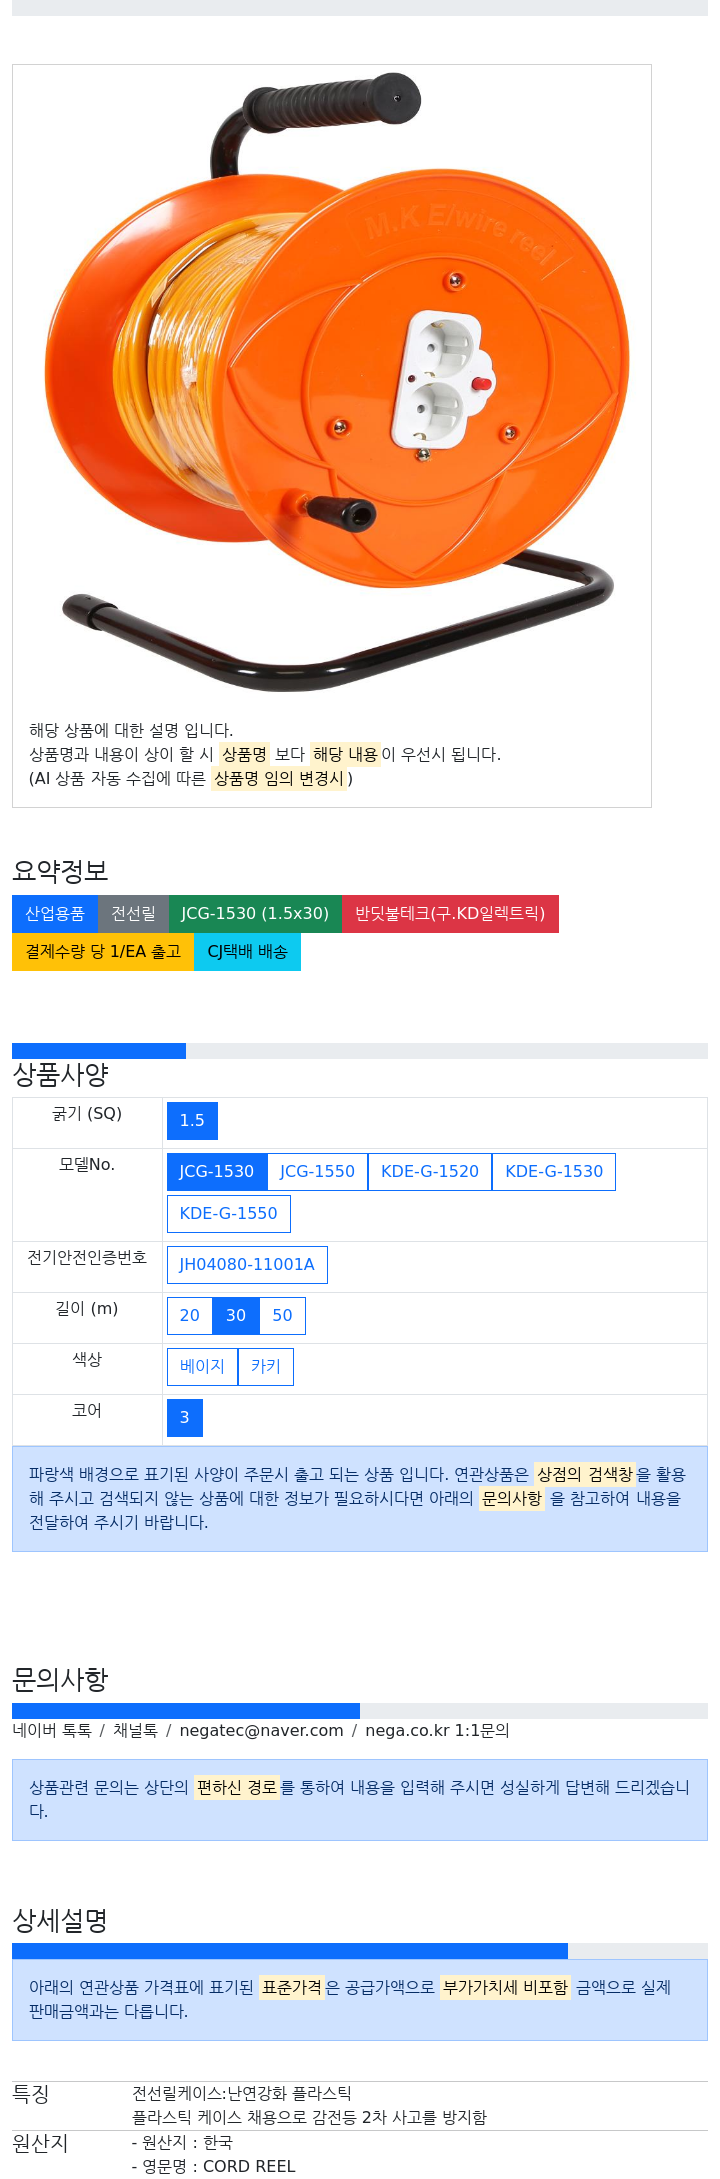Choose the 20 m length option
The image size is (720, 2179).
[x=190, y=1316]
